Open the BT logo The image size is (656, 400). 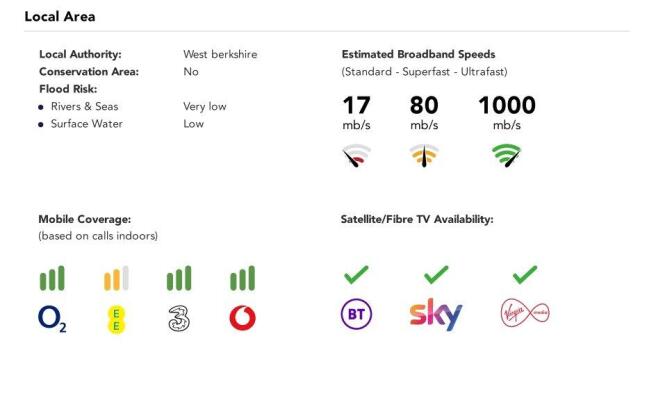click(356, 314)
